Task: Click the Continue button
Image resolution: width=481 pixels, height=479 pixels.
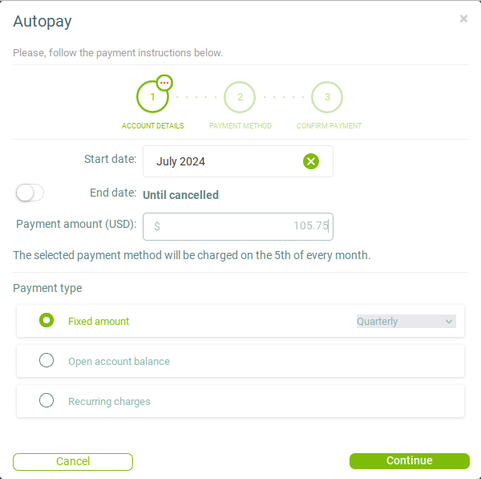Action: [x=409, y=461]
